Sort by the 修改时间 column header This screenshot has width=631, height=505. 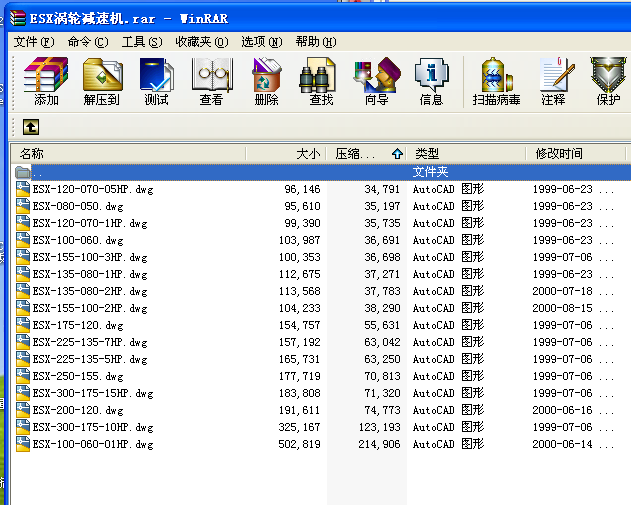576,153
